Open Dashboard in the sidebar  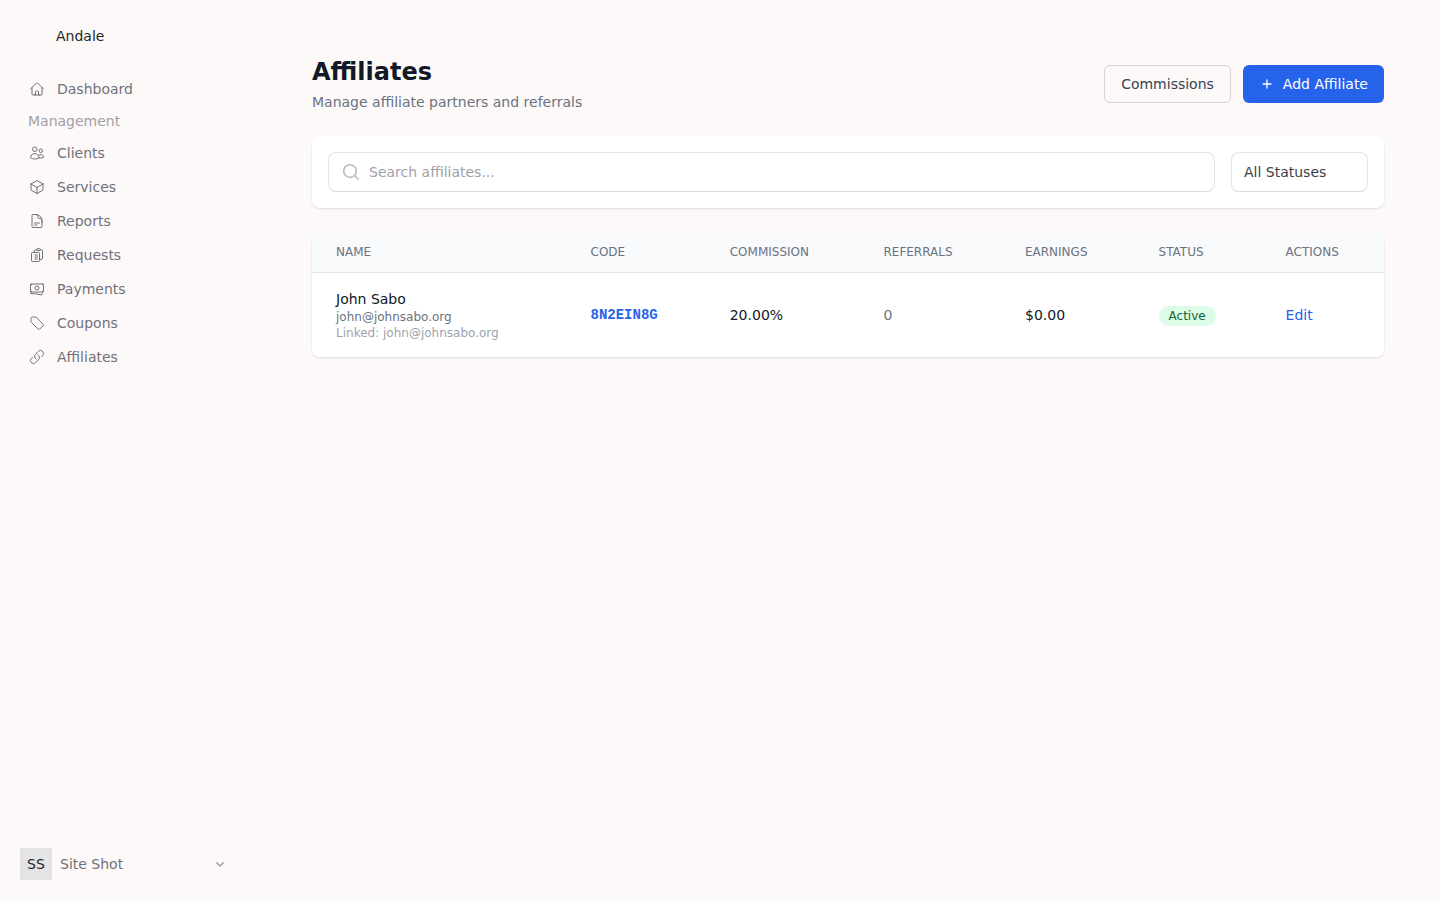94,89
